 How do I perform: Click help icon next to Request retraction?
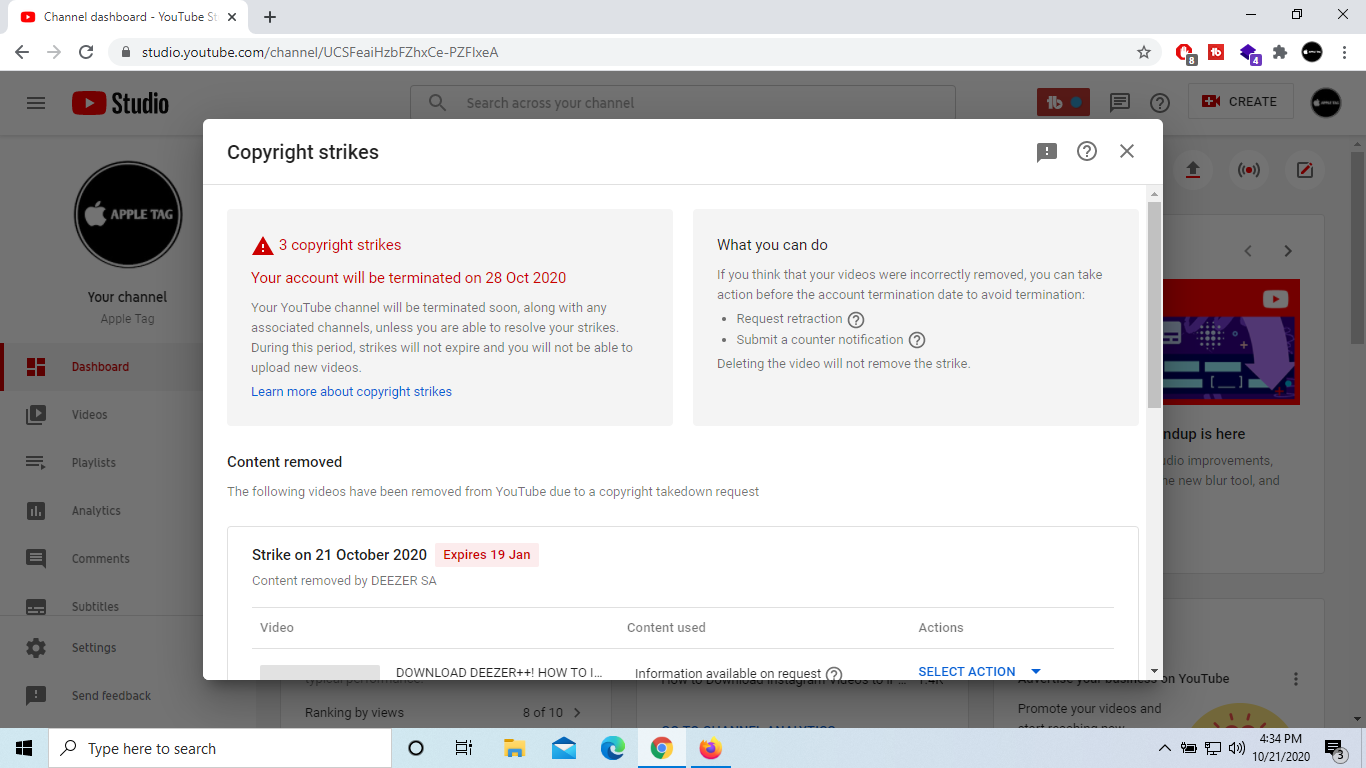tap(856, 320)
